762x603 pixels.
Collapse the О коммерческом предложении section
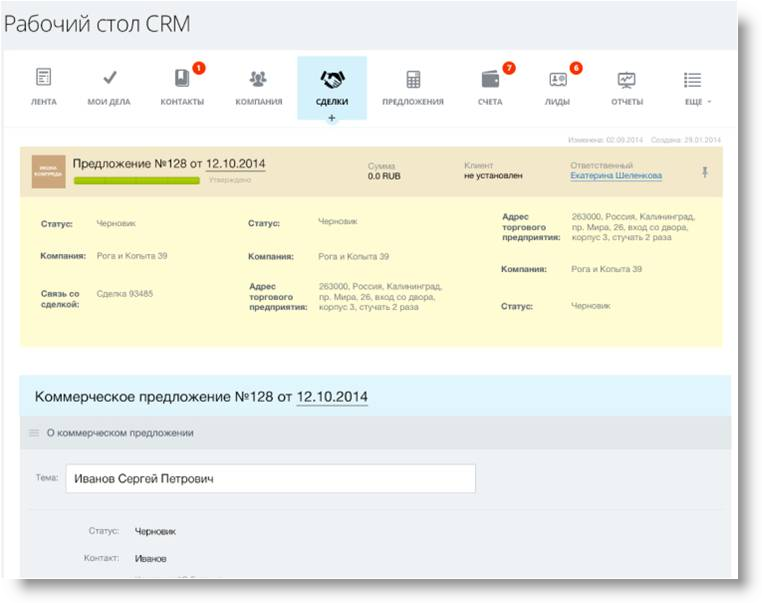(x=34, y=433)
